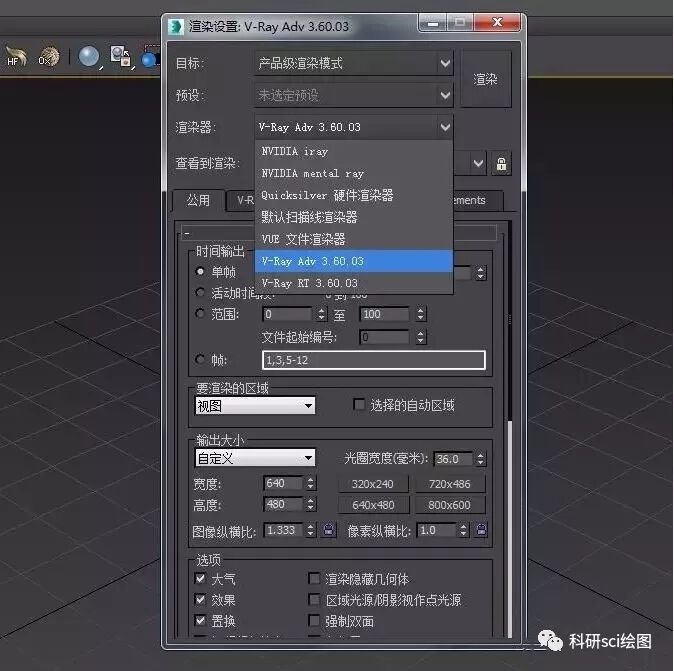The image size is (674, 671).
Task: Open the 预设 preset dropdown
Action: point(354,95)
